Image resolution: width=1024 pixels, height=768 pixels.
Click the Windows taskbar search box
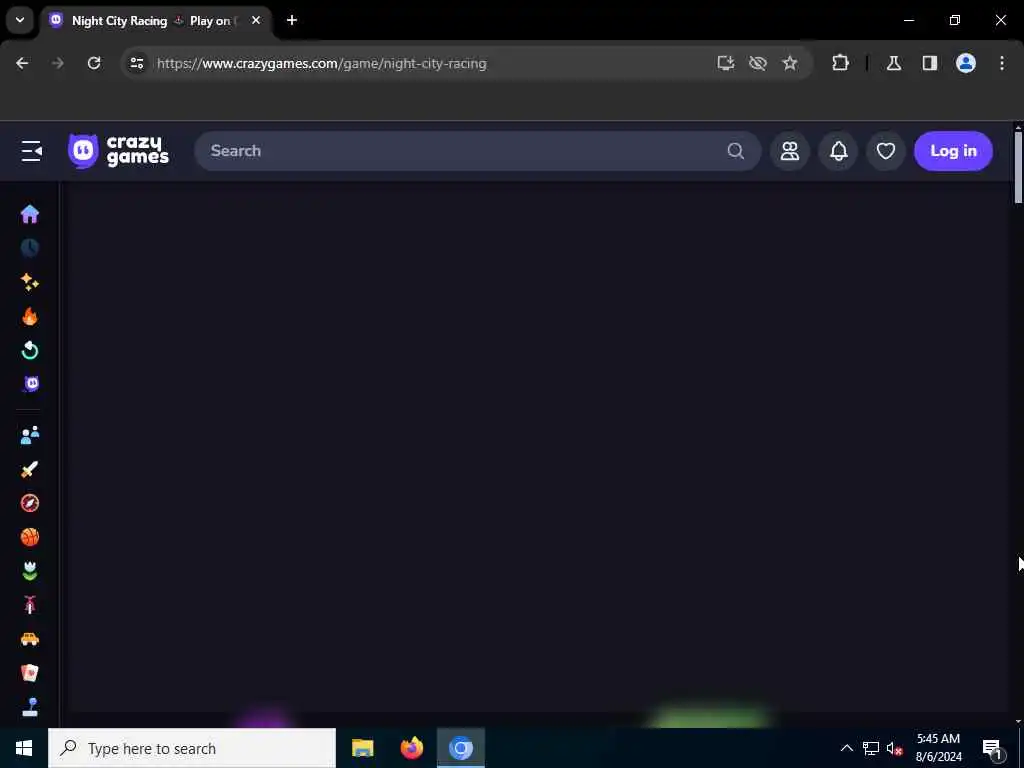[x=192, y=748]
